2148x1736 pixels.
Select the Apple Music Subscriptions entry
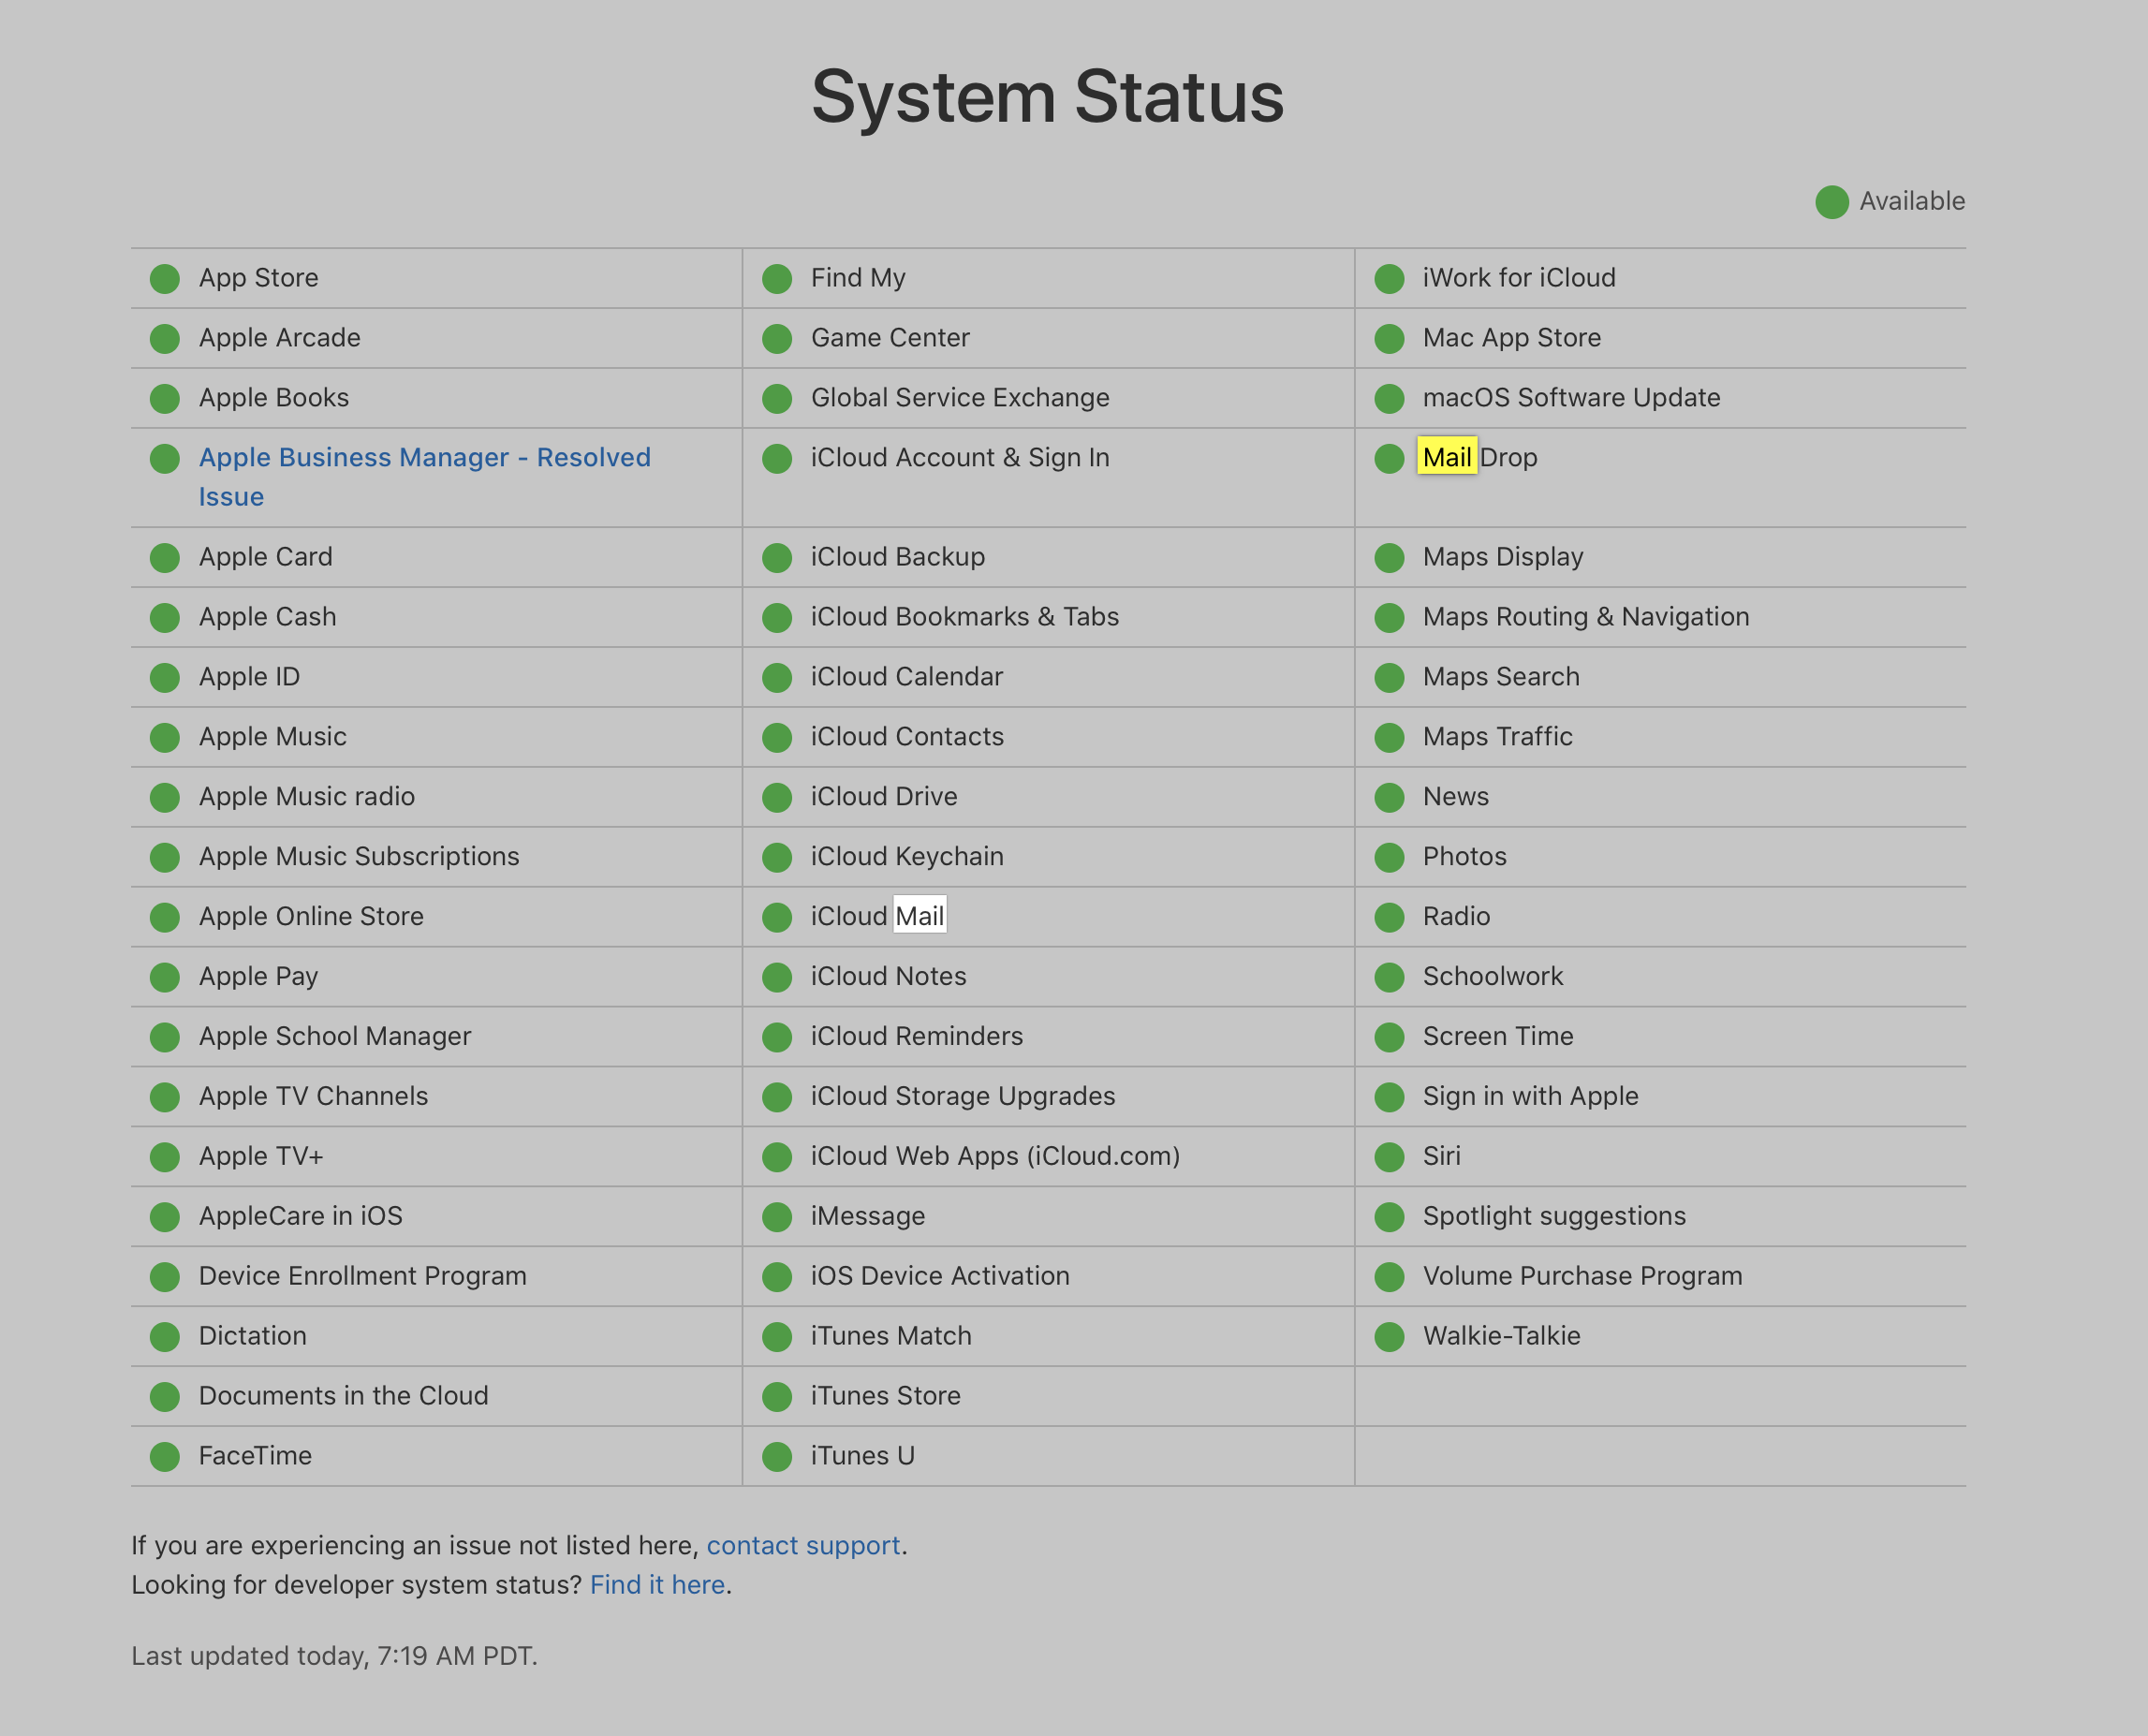coord(359,857)
